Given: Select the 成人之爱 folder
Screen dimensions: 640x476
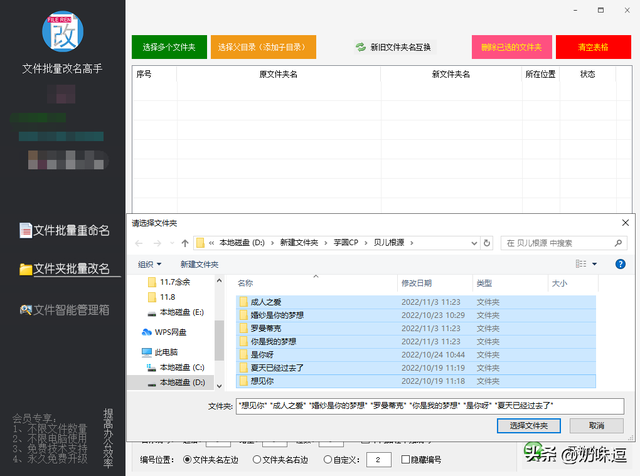Looking at the screenshot, I should (416, 302).
